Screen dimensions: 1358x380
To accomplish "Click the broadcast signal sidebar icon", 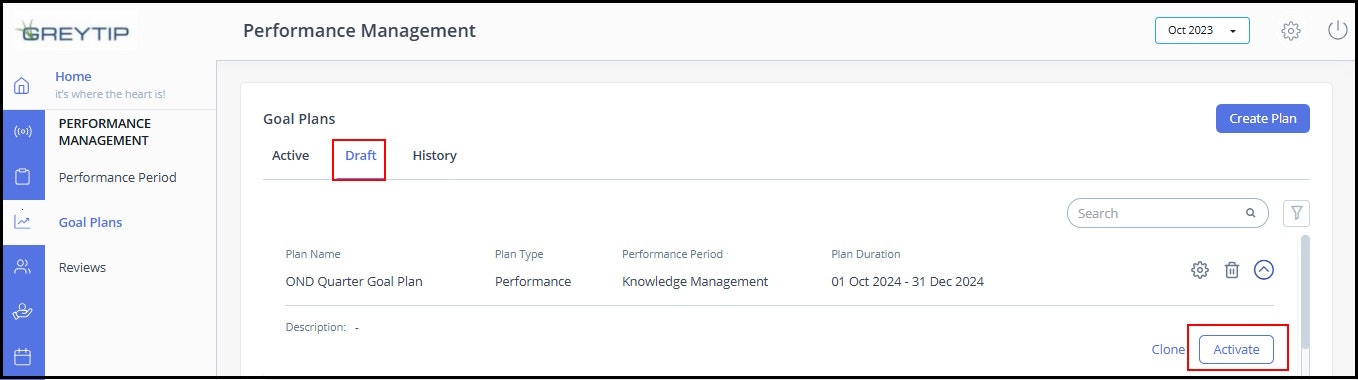I will 22,132.
